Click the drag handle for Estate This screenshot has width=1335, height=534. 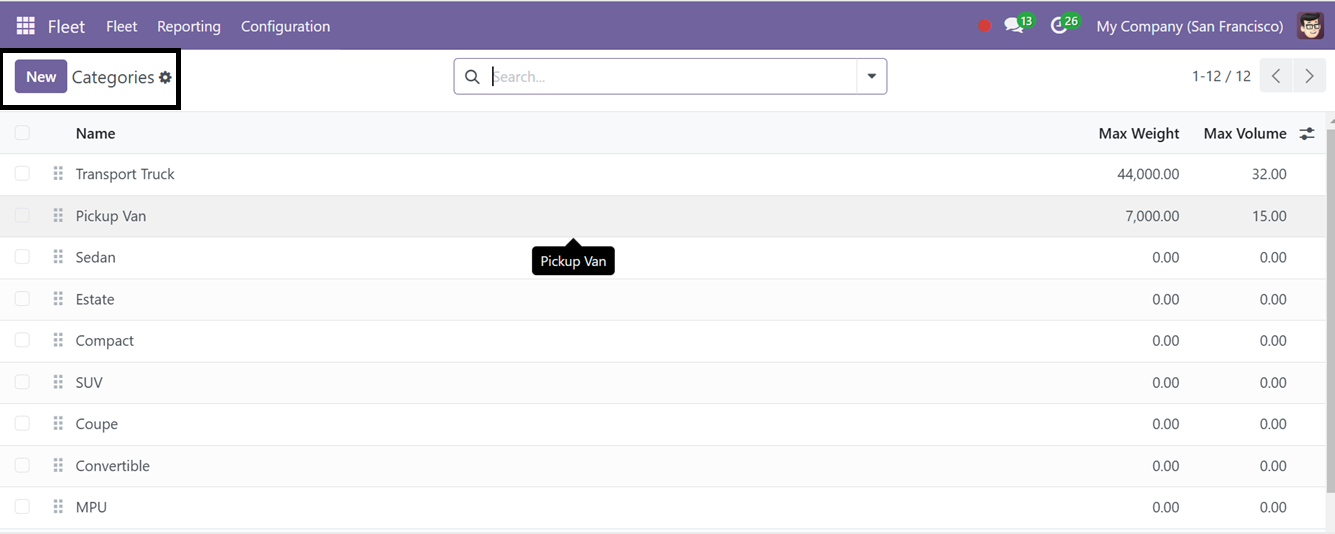pyautogui.click(x=58, y=299)
